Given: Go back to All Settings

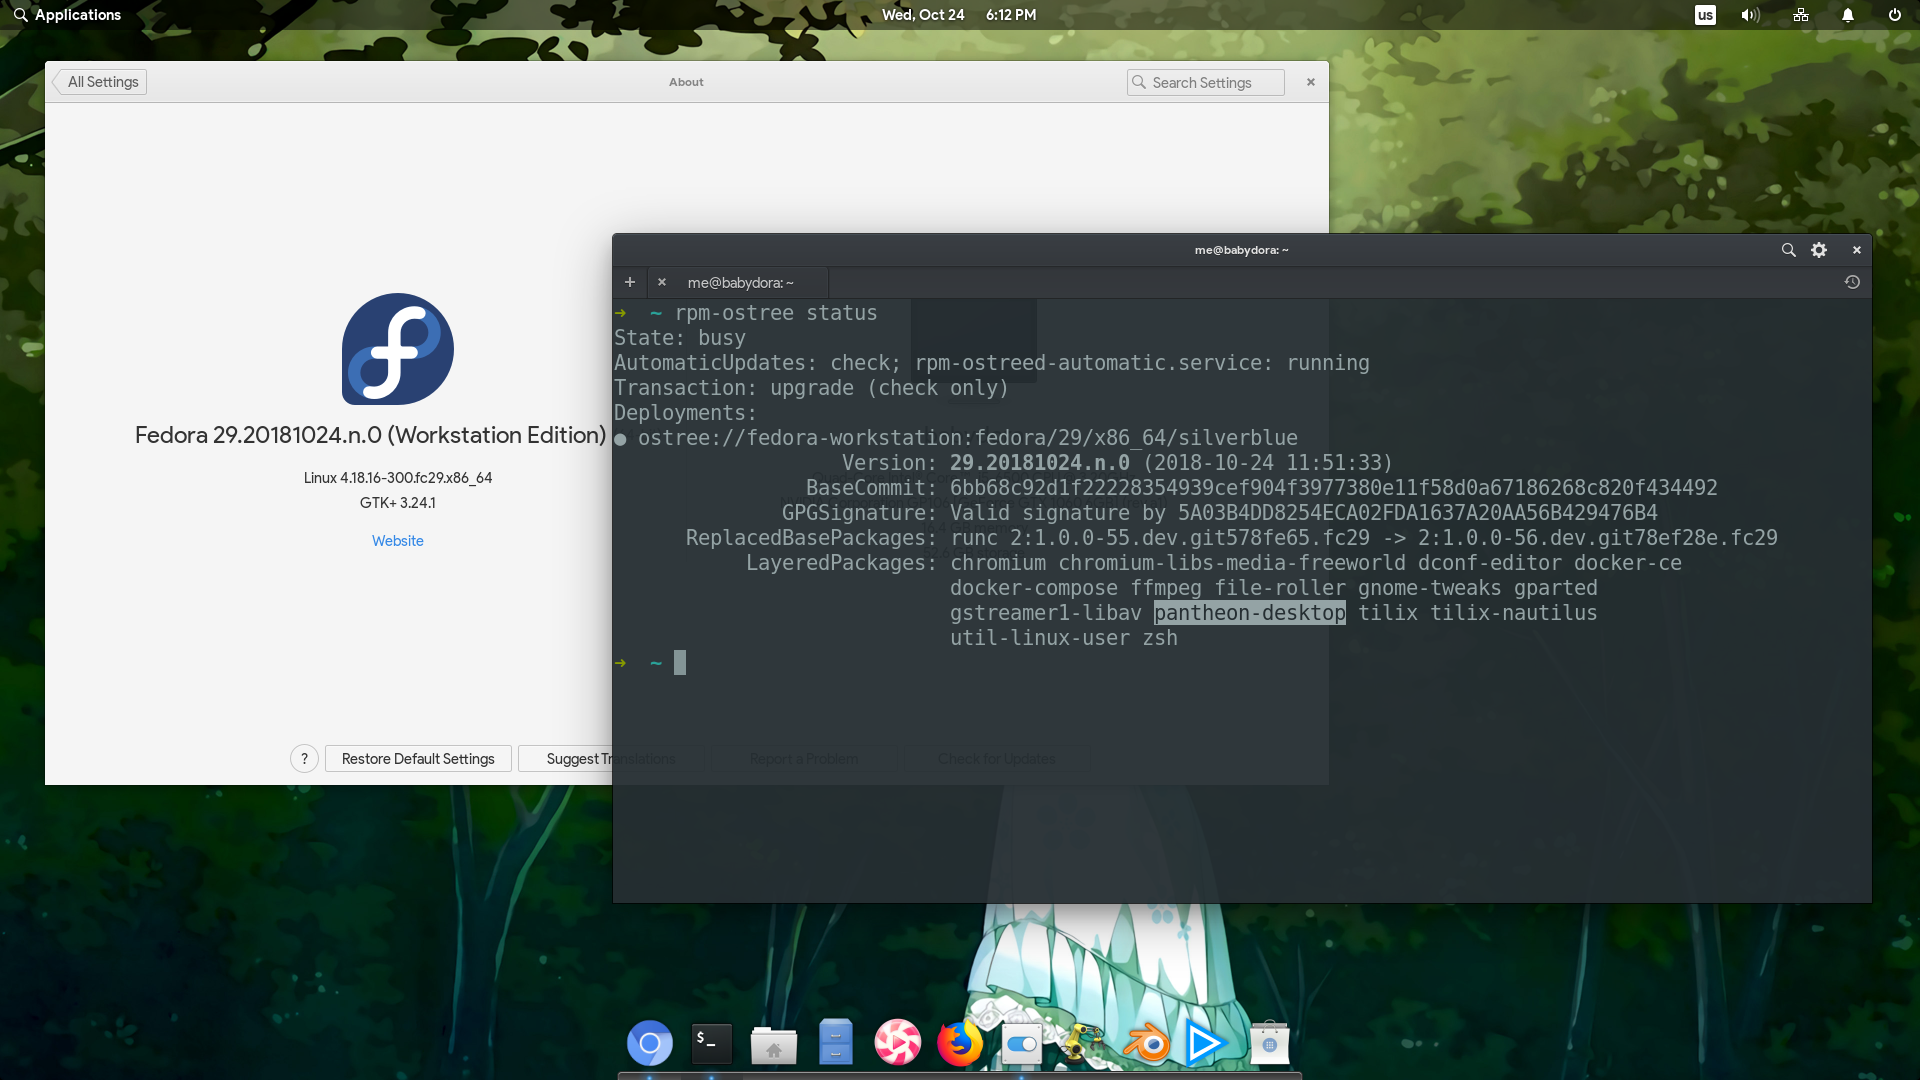Looking at the screenshot, I should (x=100, y=82).
